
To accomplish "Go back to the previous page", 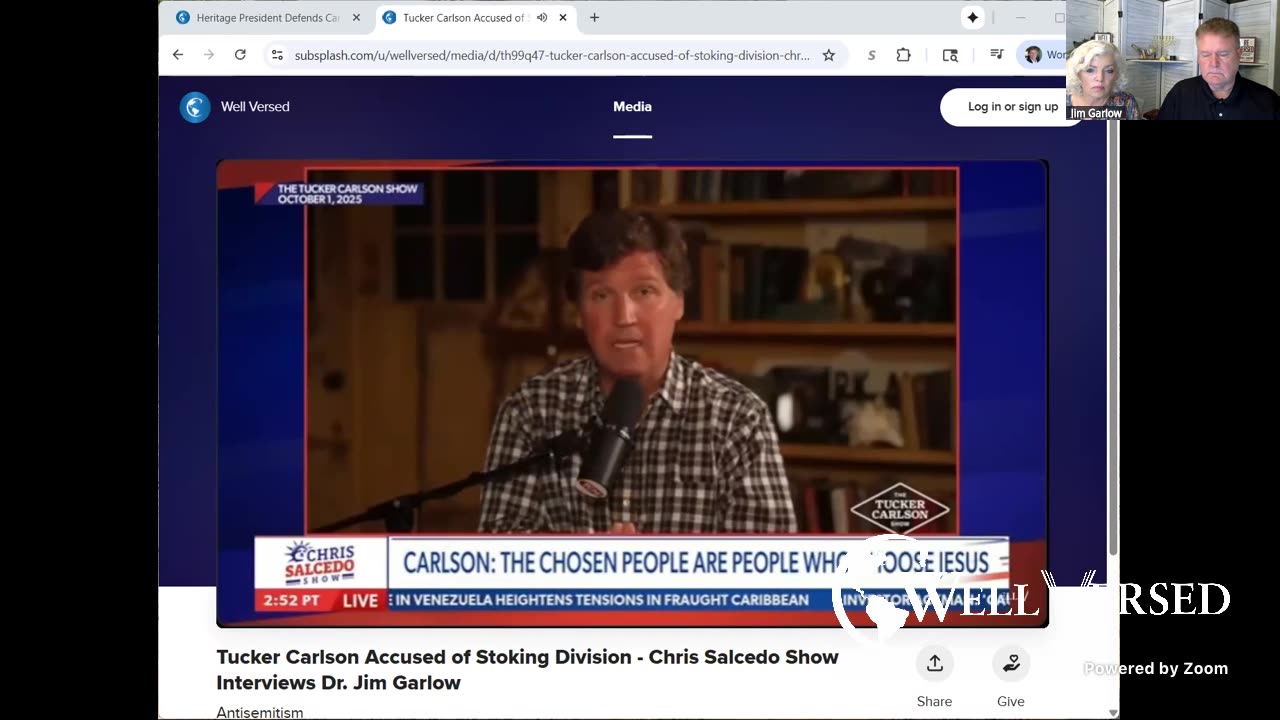I will coord(178,55).
